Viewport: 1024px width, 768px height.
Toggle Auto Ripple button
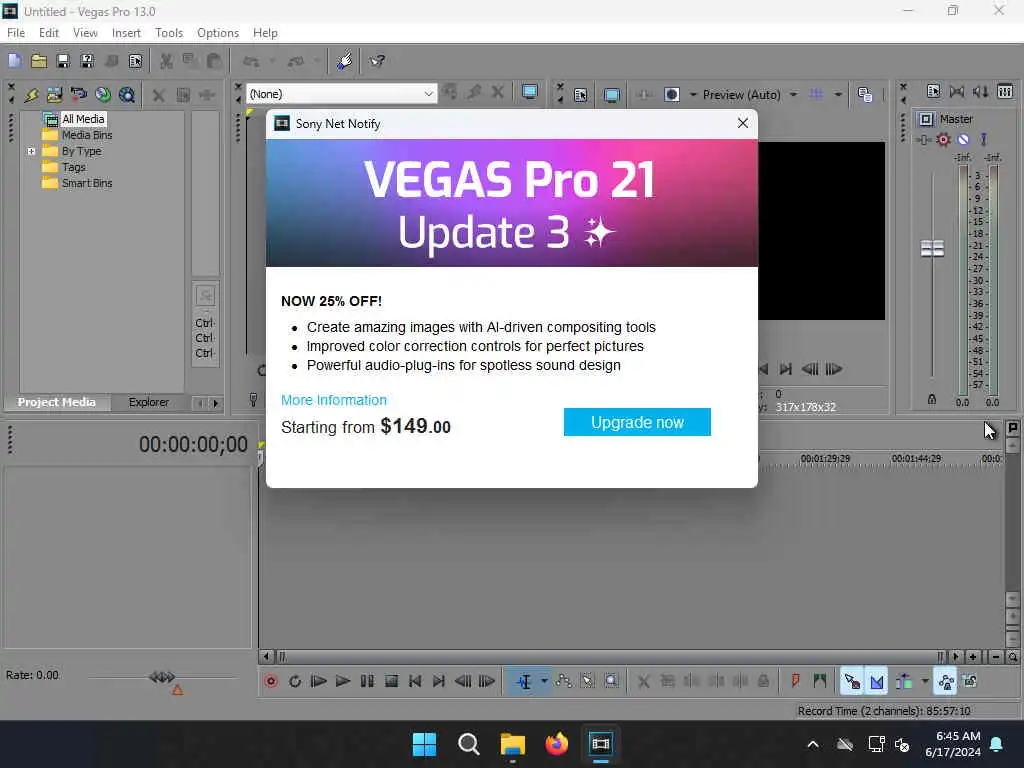point(904,681)
